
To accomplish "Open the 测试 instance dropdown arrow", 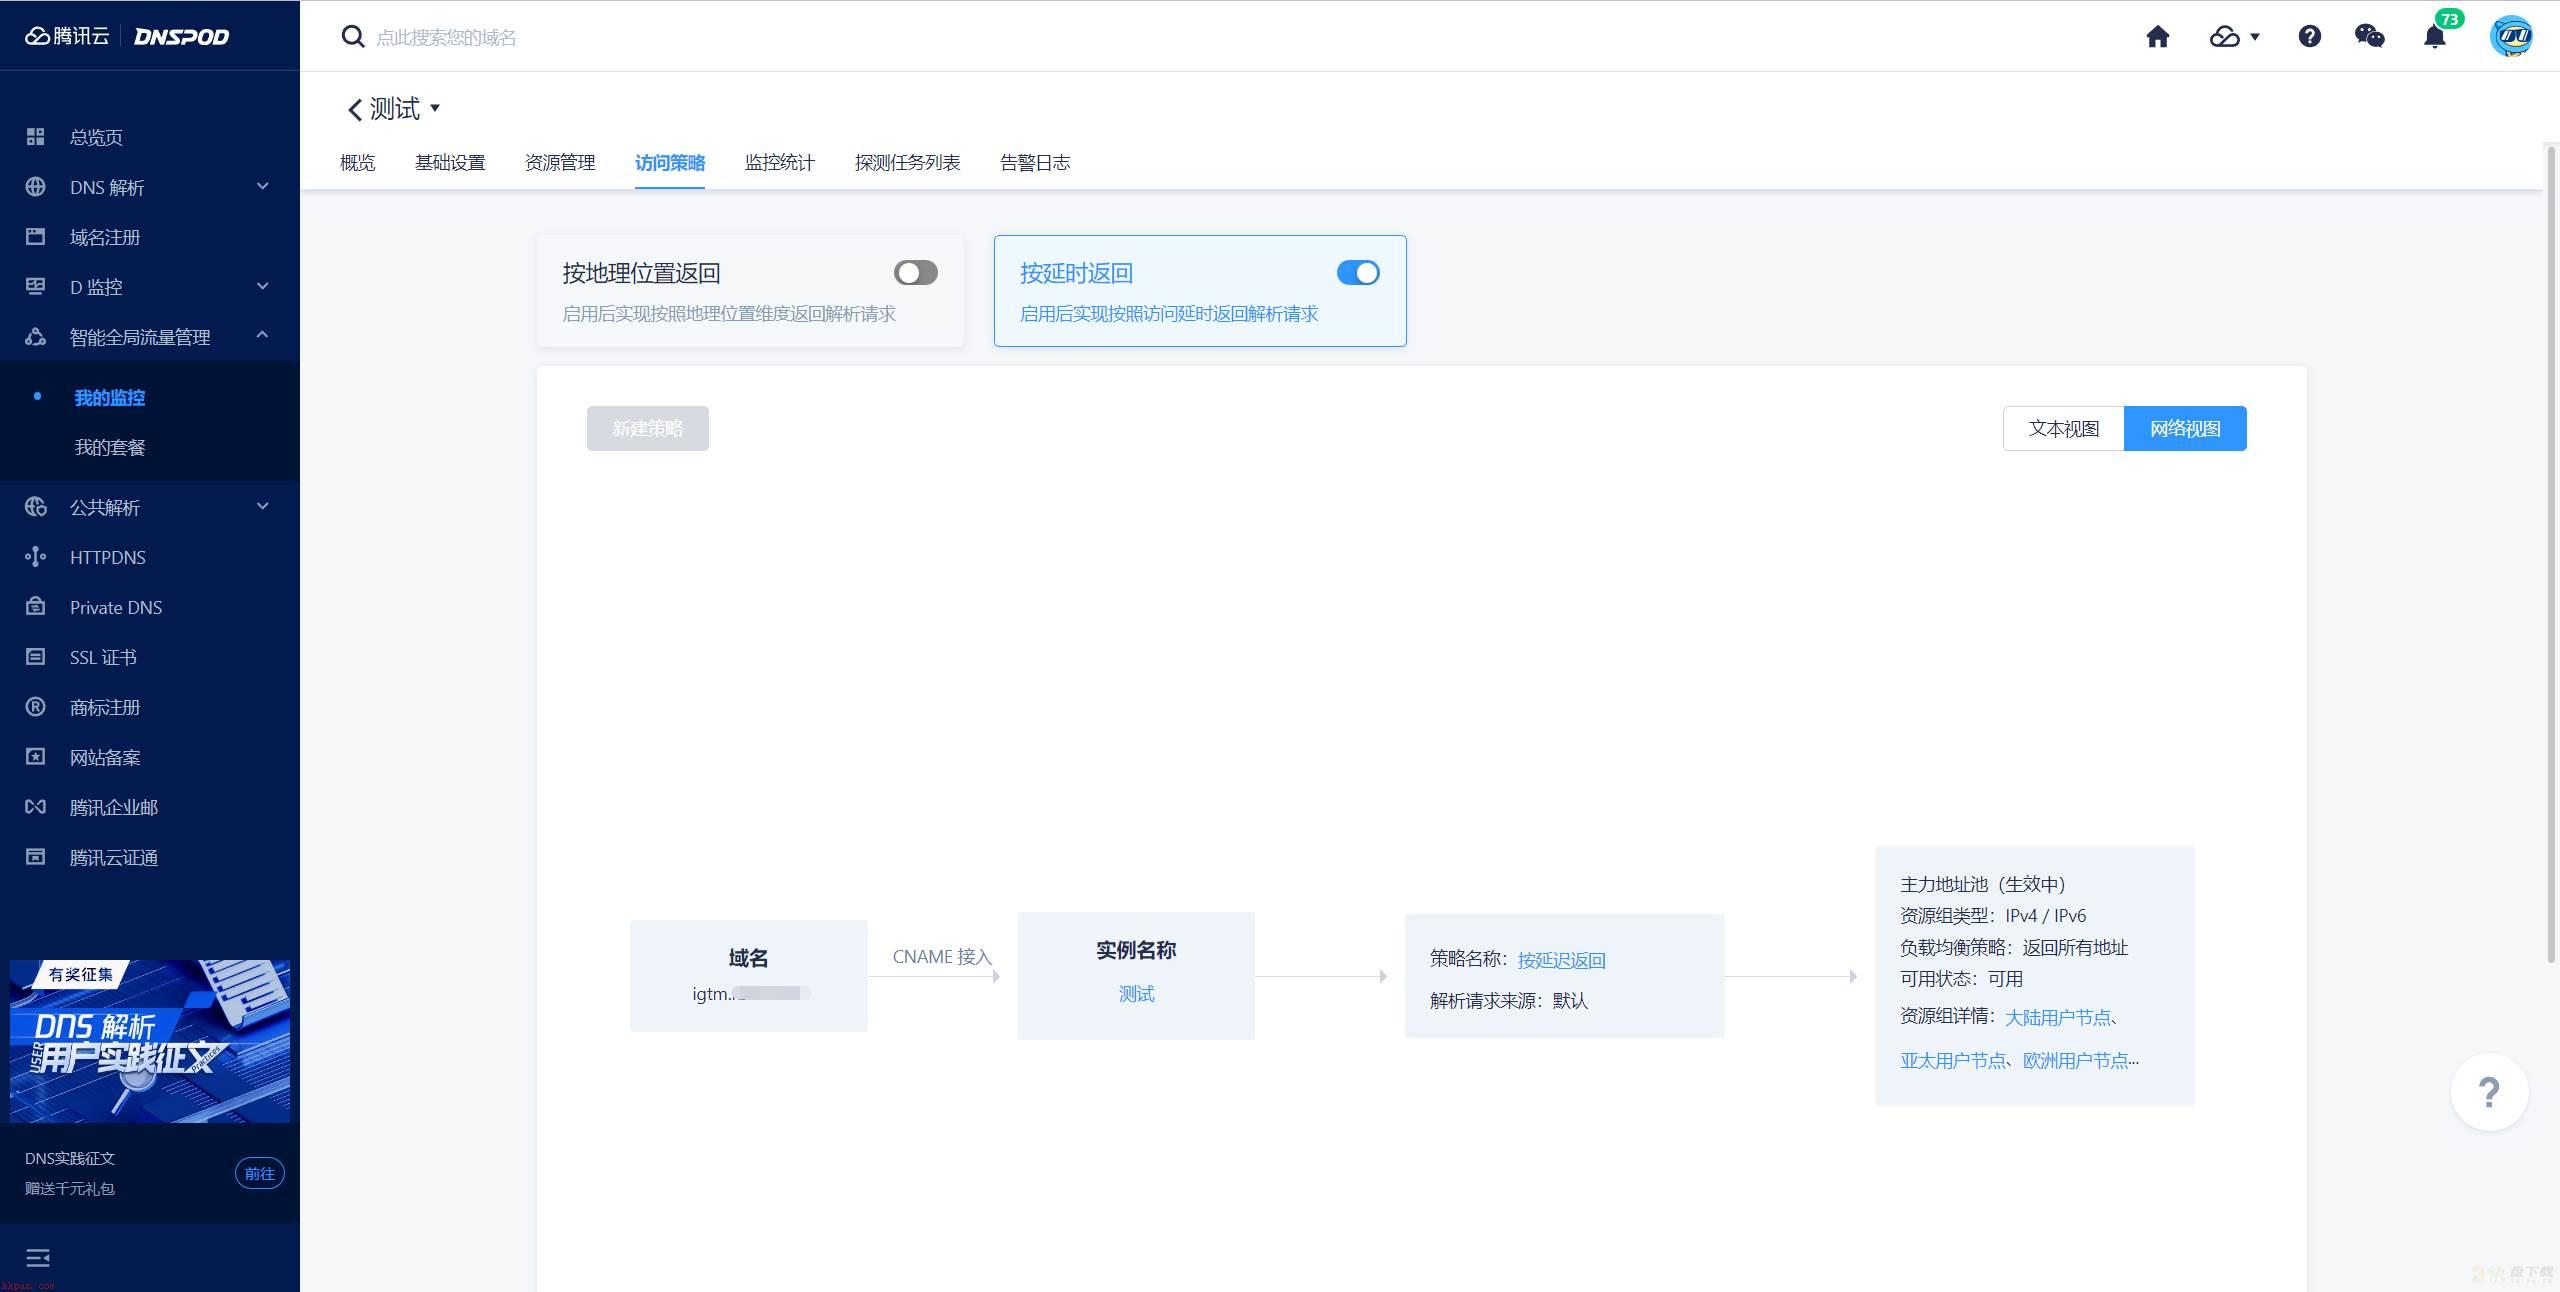I will pos(435,108).
